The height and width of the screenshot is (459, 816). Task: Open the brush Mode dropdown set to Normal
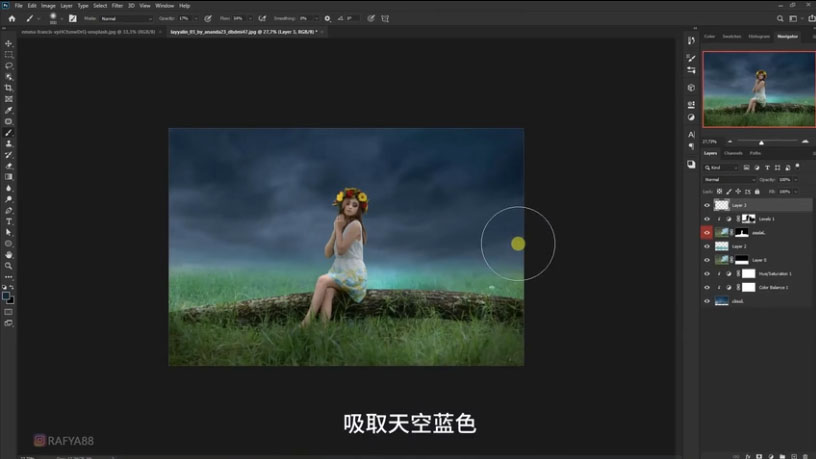click(126, 18)
